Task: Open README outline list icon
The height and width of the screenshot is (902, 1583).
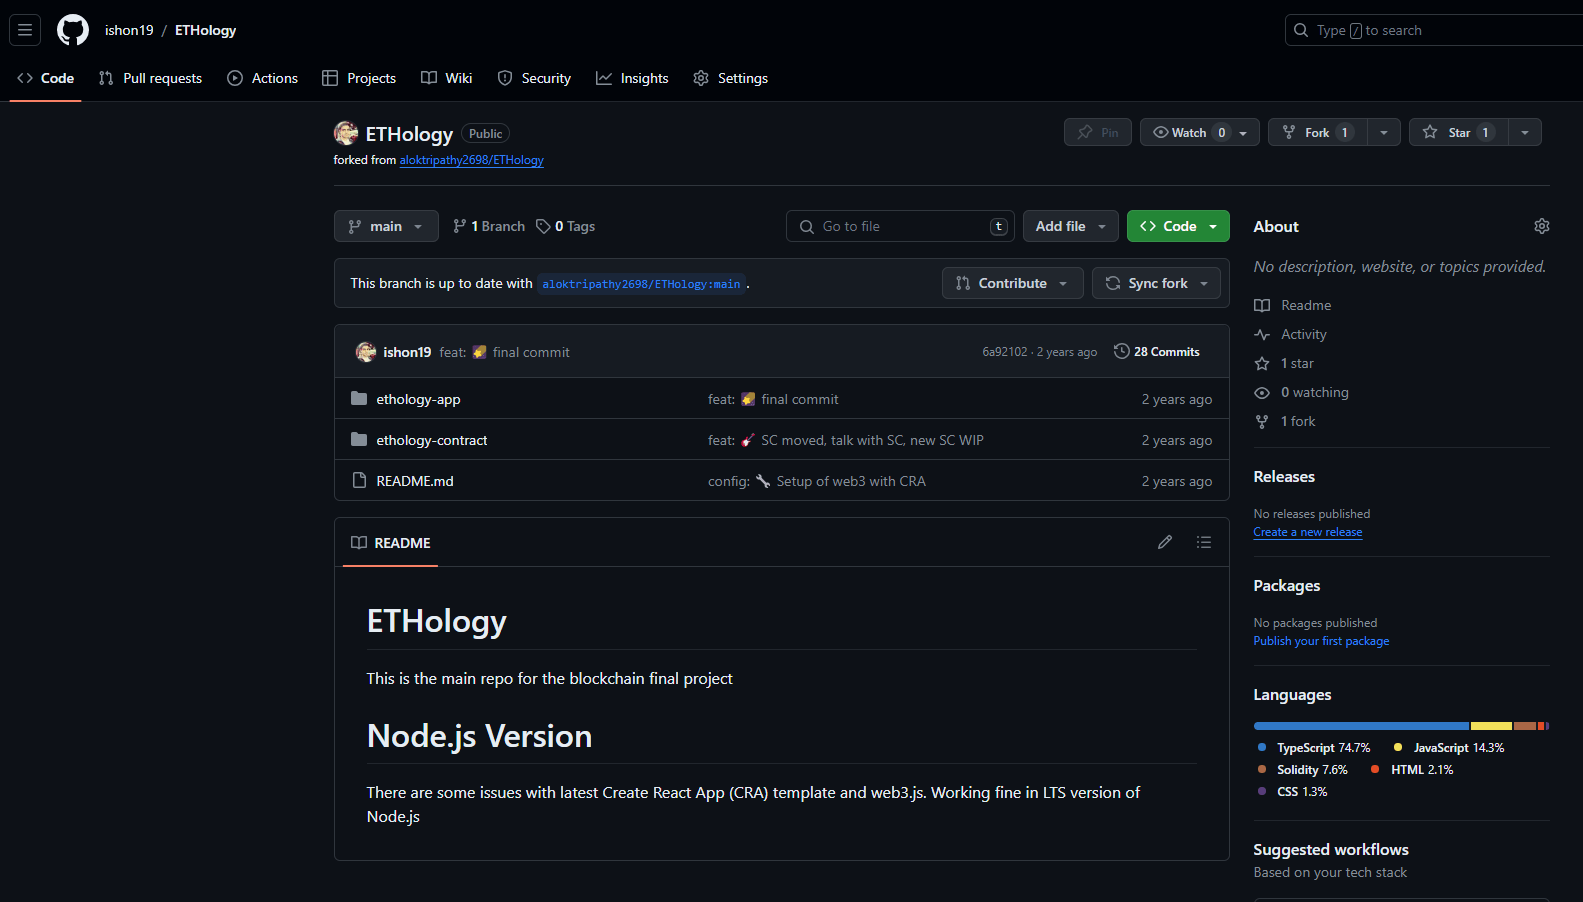Action: 1203,542
